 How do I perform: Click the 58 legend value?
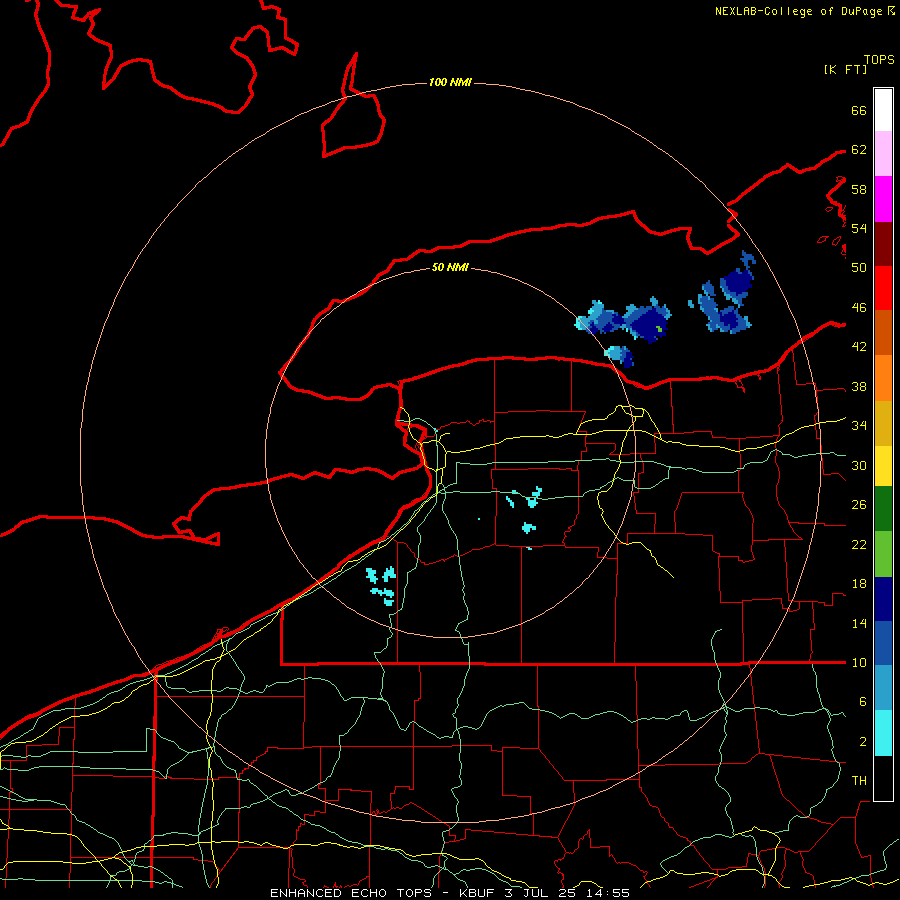pos(859,189)
